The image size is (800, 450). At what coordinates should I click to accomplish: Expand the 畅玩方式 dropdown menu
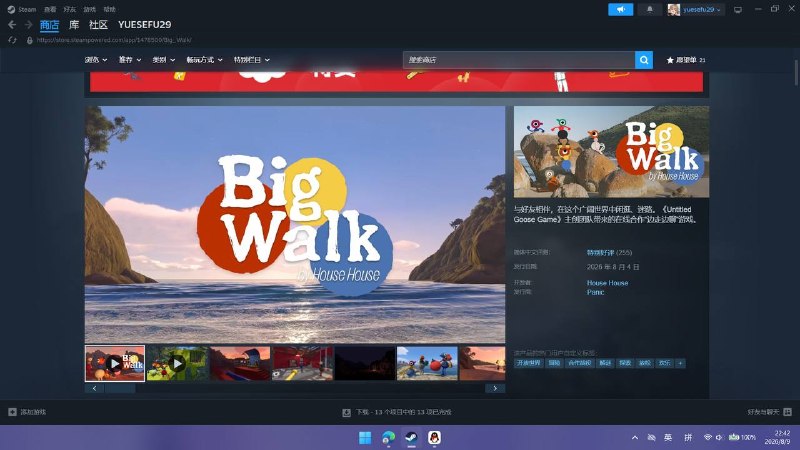click(x=204, y=60)
